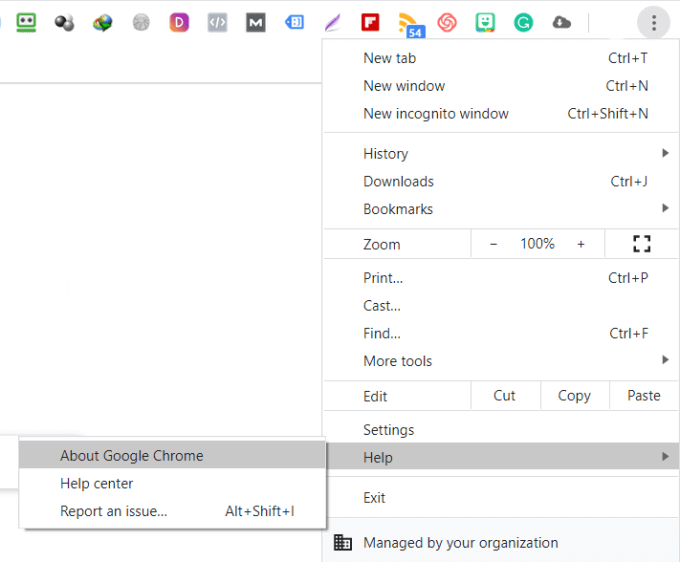Click the gray circular ball extension icon
The height and width of the screenshot is (562, 680).
tap(141, 23)
